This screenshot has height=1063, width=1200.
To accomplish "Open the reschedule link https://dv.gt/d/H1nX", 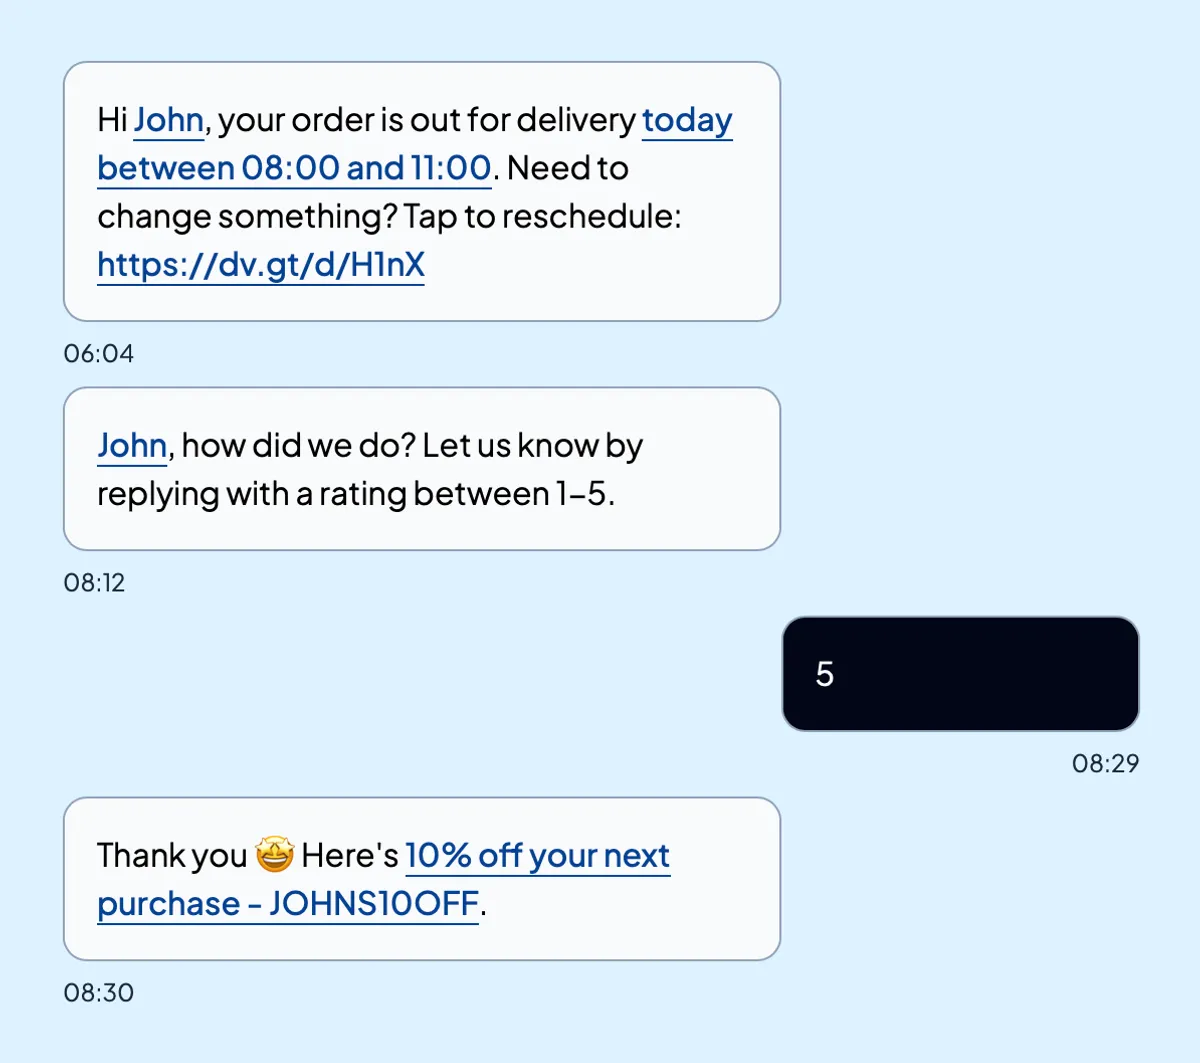I will pos(260,265).
